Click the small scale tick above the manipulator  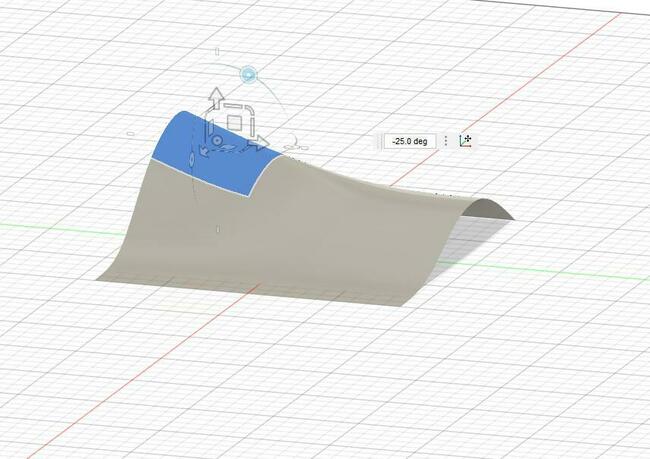coord(217,49)
